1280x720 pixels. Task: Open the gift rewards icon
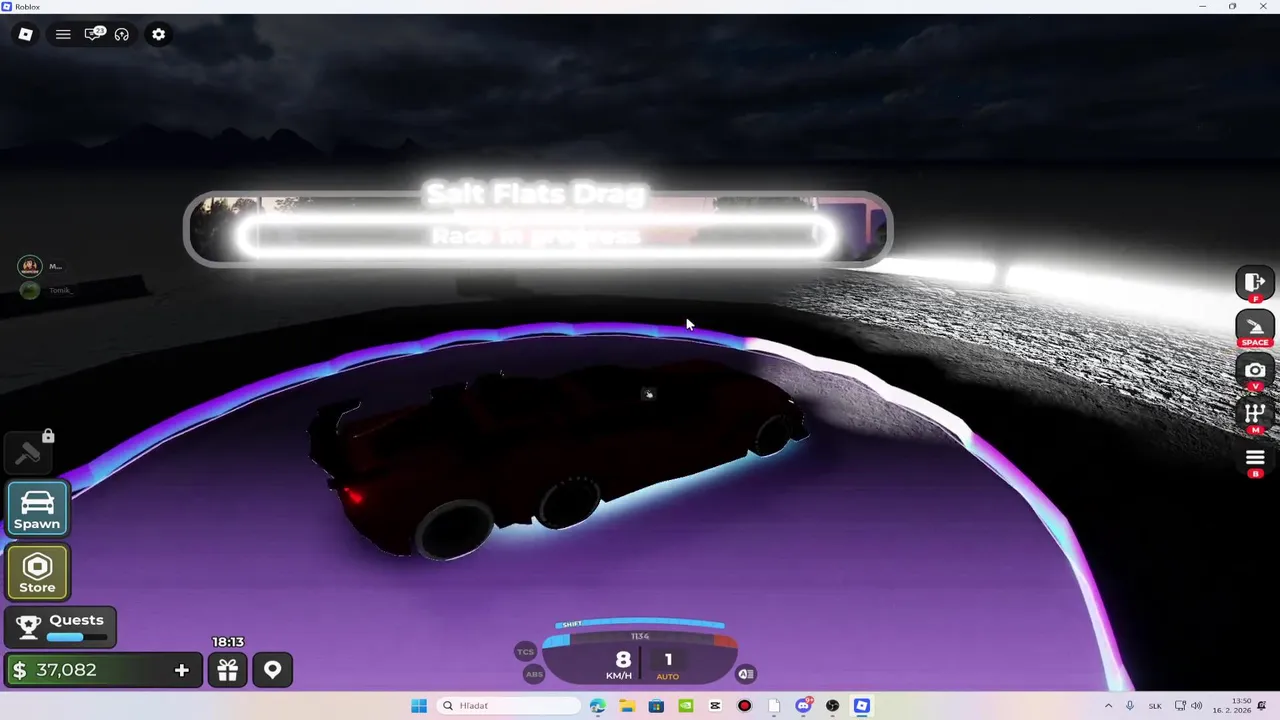click(x=228, y=670)
